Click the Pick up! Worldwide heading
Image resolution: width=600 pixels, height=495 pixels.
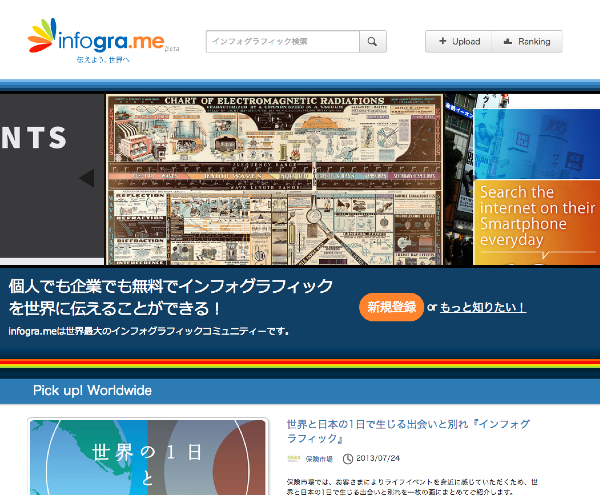[92, 391]
